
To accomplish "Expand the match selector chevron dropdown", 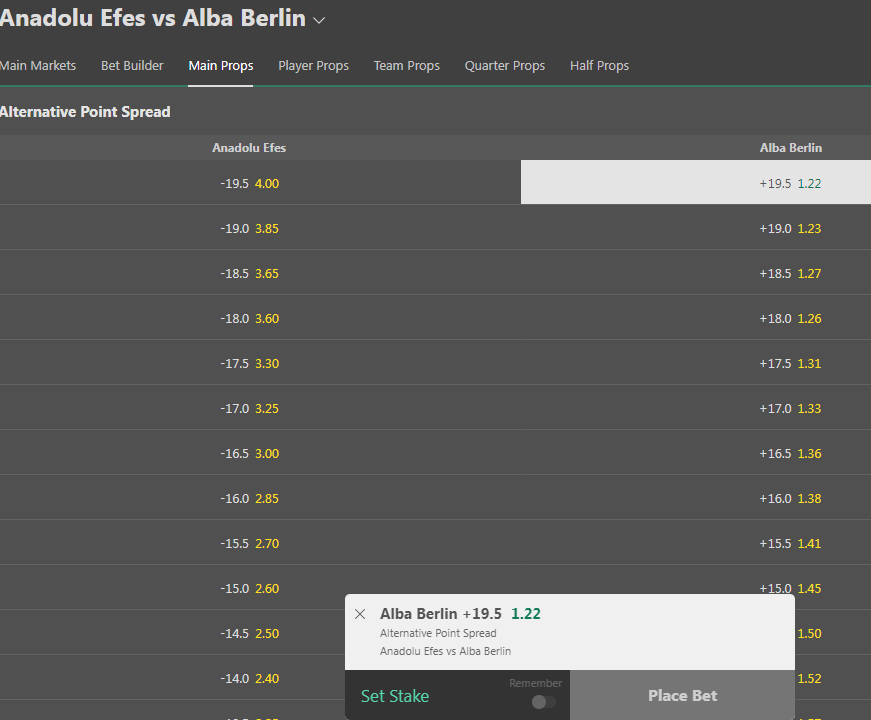I will pos(319,21).
